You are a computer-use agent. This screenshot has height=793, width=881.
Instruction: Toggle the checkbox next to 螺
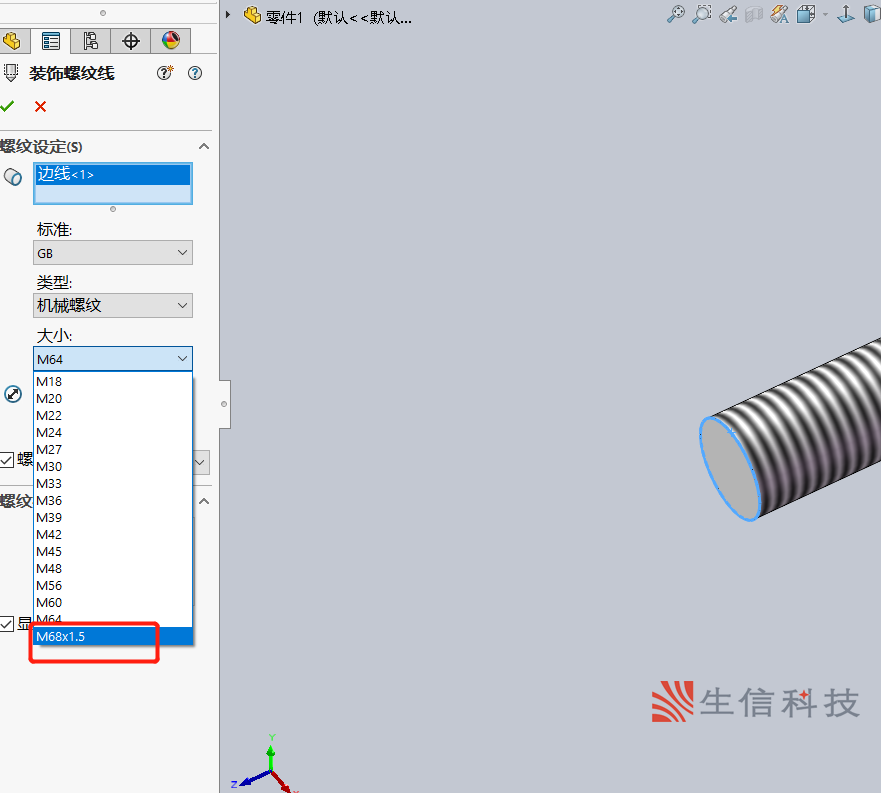7,460
